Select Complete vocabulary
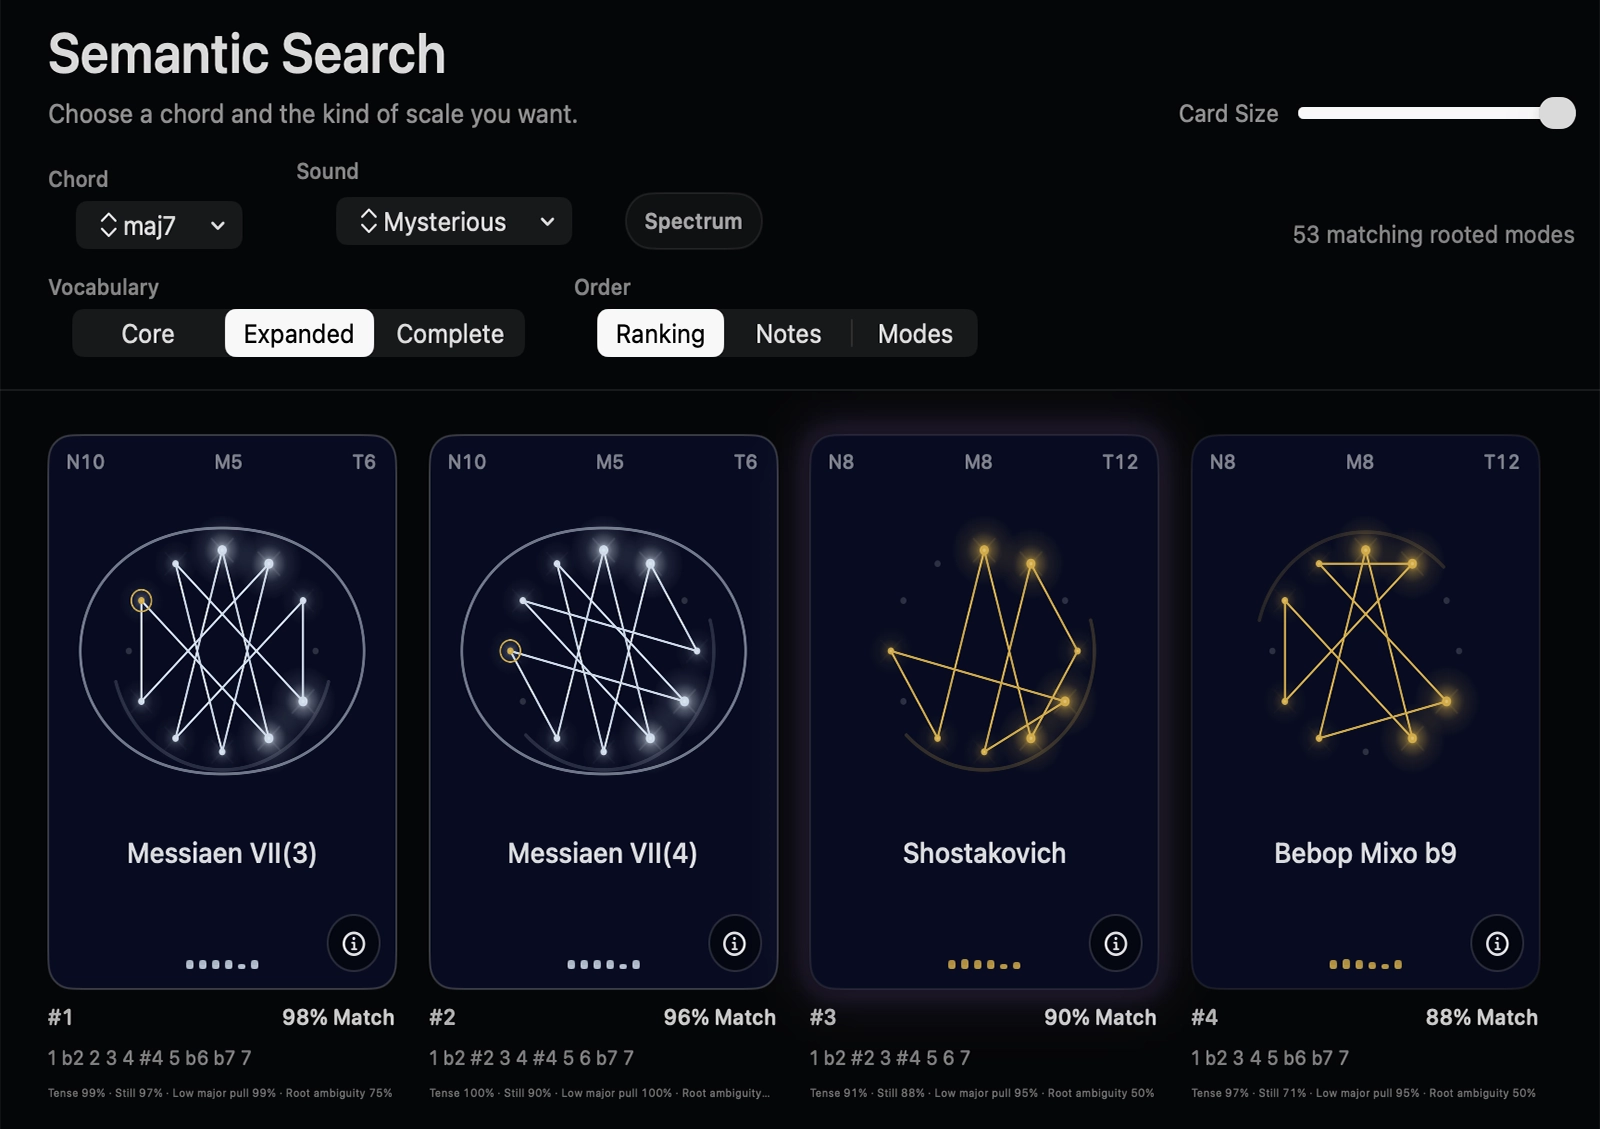 click(450, 333)
